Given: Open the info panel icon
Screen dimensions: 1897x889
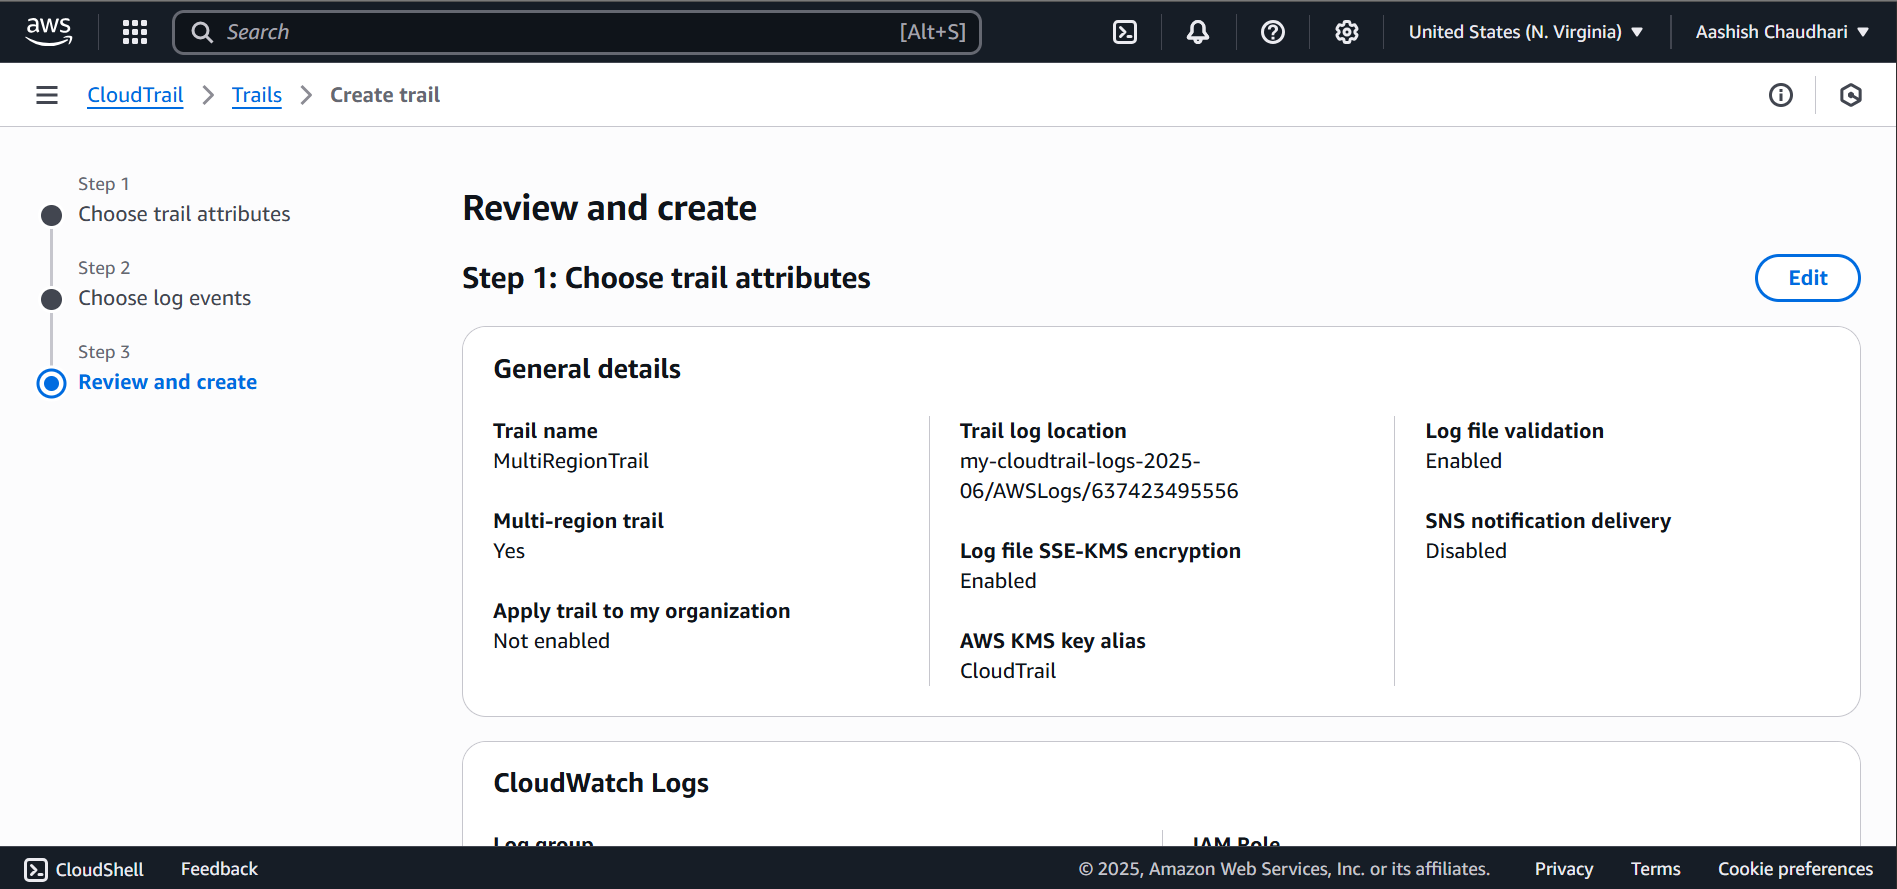Looking at the screenshot, I should pos(1781,95).
